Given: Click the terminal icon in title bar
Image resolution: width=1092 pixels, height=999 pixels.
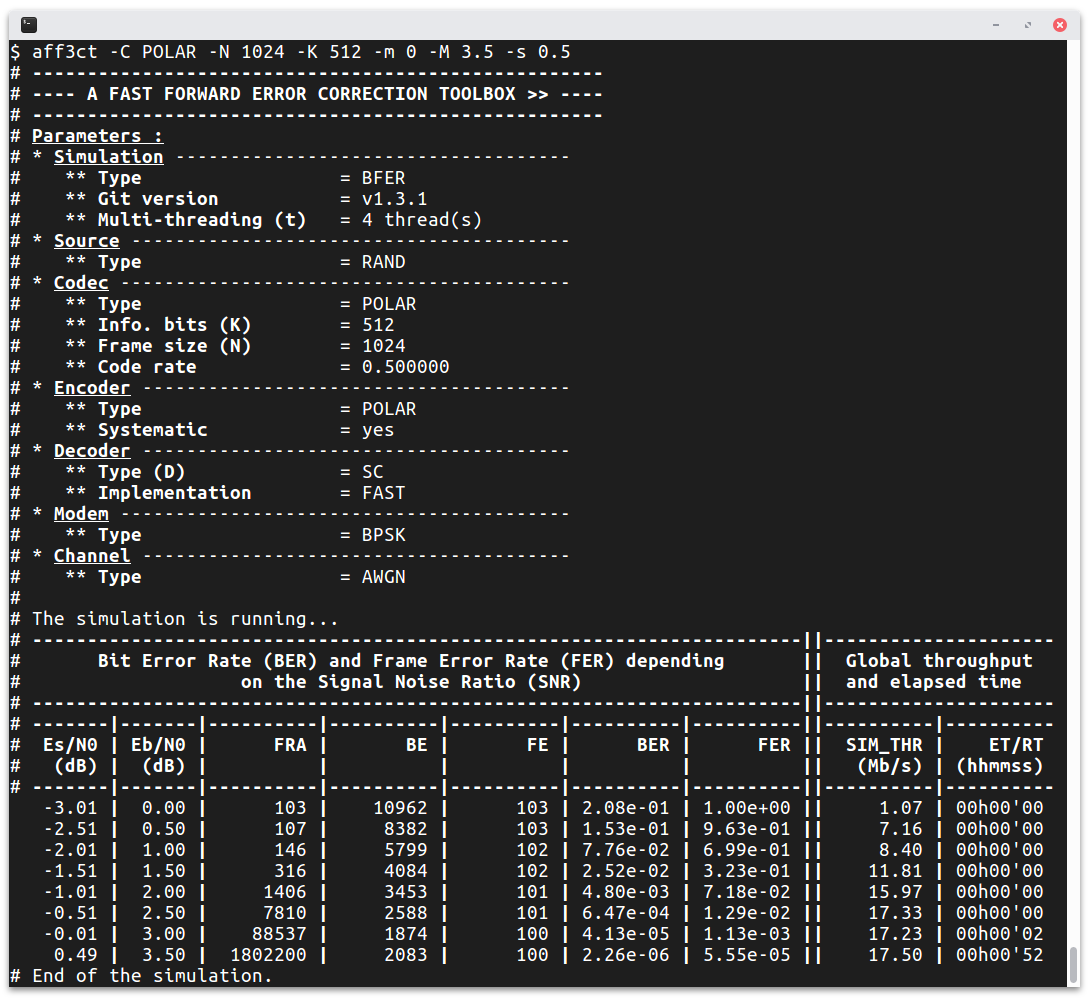Looking at the screenshot, I should (x=29, y=25).
